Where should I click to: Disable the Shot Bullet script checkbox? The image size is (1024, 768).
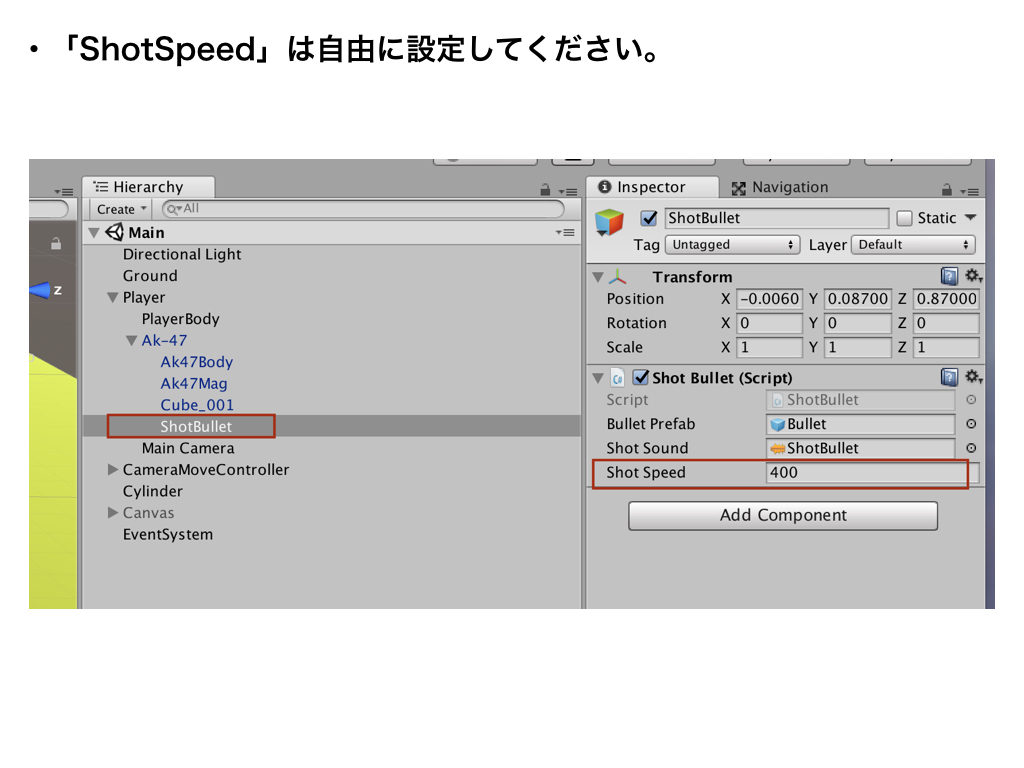(x=641, y=377)
